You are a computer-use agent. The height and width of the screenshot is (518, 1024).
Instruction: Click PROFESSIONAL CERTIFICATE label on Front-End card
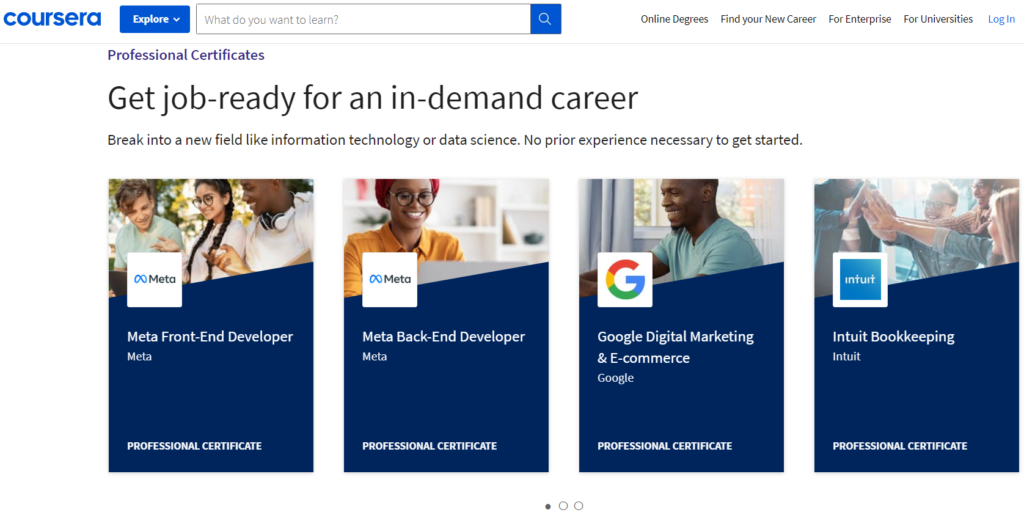coord(194,446)
